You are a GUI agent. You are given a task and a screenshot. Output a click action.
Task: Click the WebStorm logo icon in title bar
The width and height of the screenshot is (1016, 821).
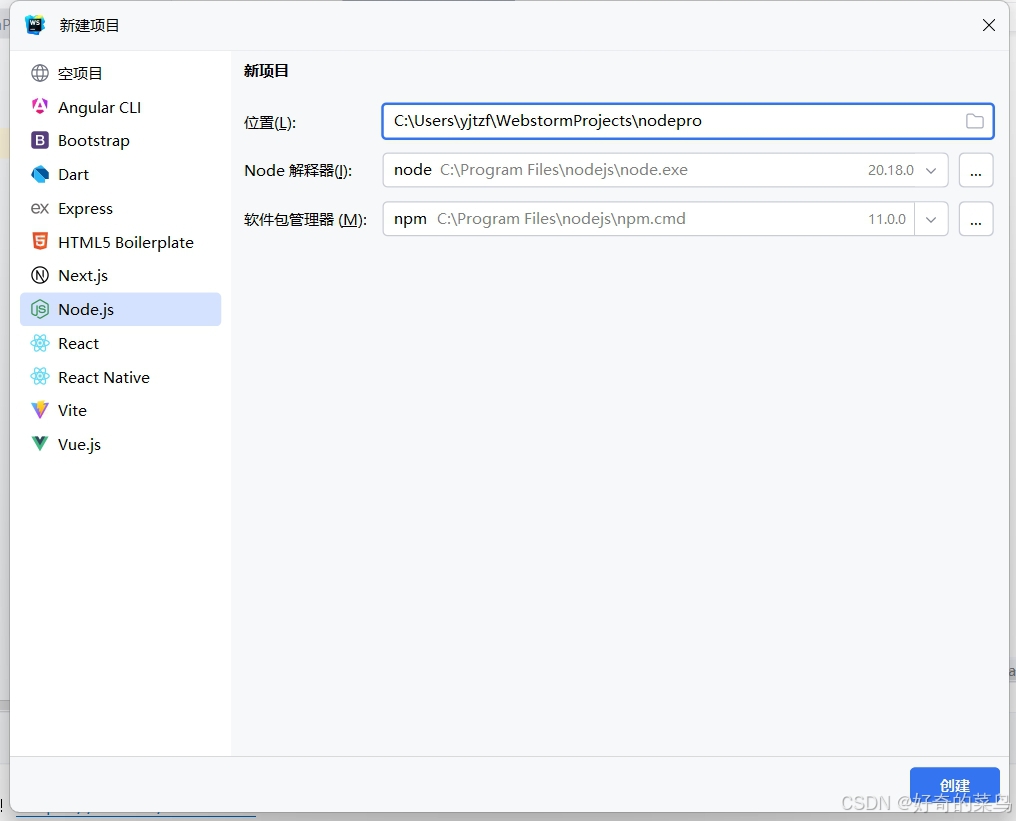35,25
